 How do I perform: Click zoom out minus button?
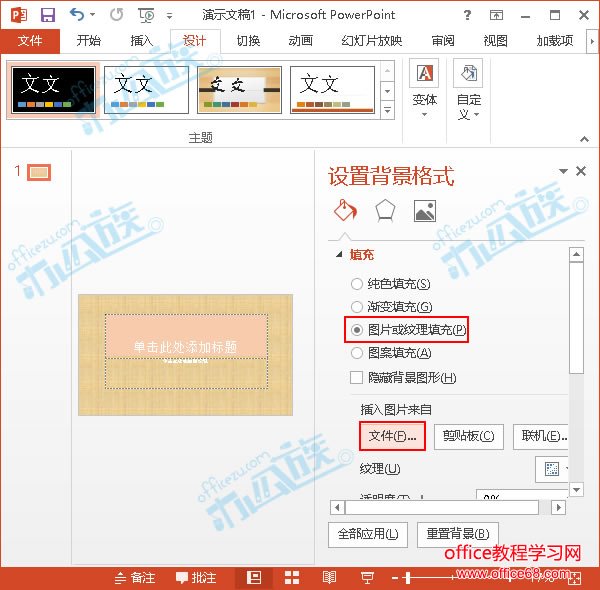coord(395,578)
